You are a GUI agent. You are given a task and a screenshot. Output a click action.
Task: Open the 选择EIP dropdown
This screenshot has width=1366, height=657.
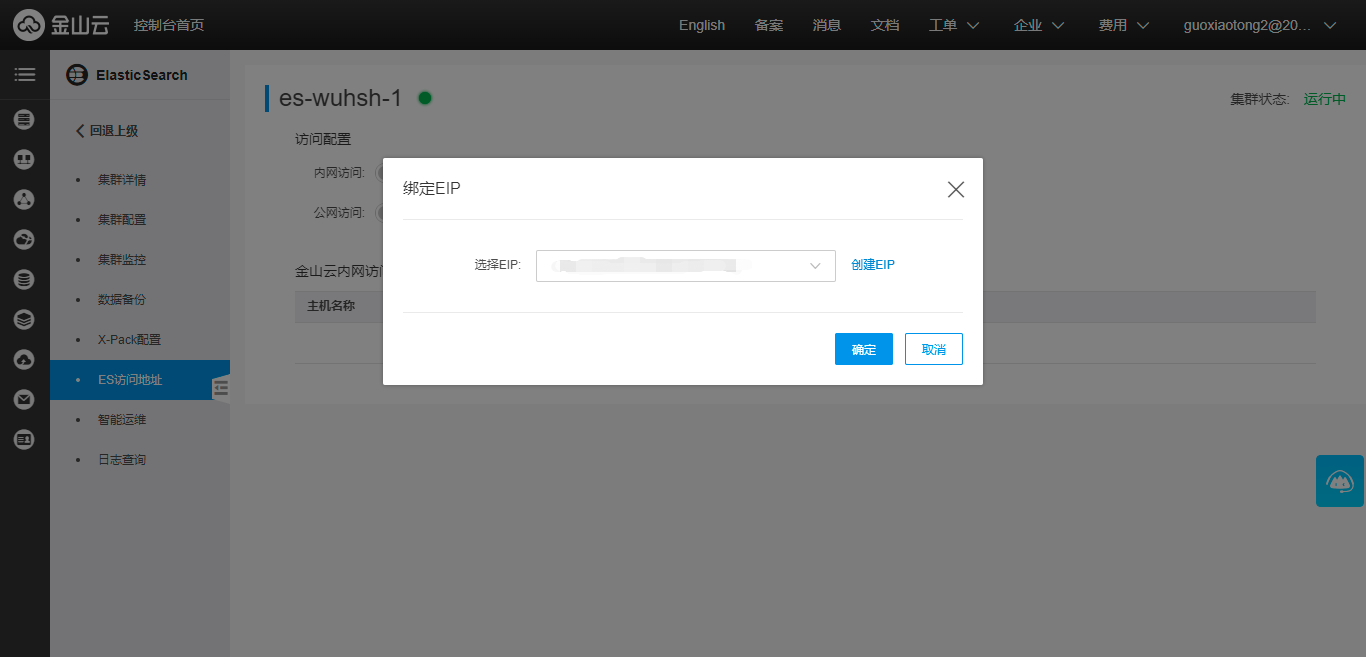tap(686, 266)
